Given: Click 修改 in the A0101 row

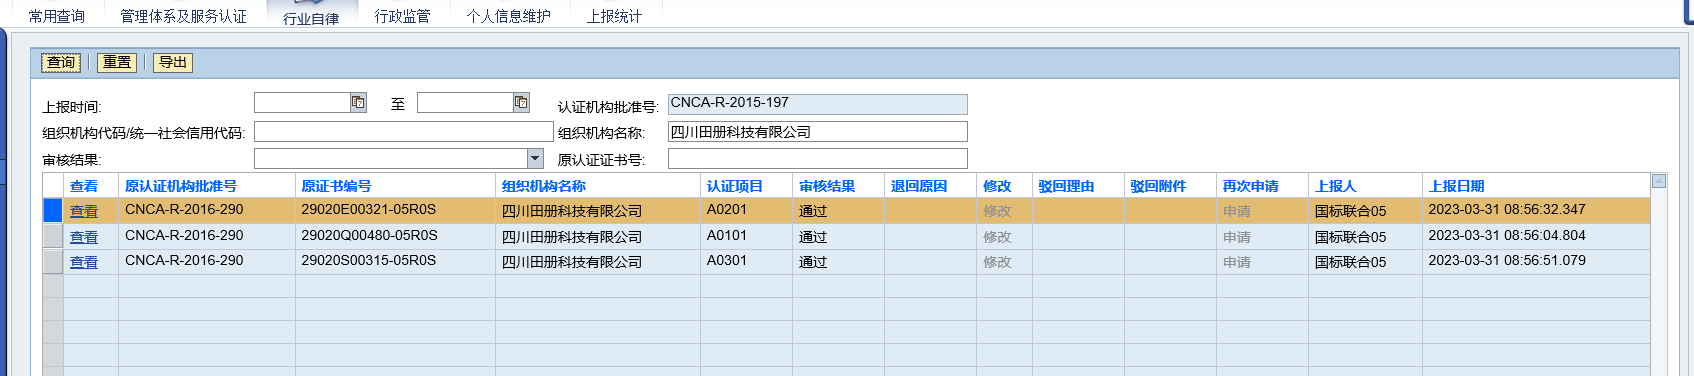Looking at the screenshot, I should click(997, 237).
